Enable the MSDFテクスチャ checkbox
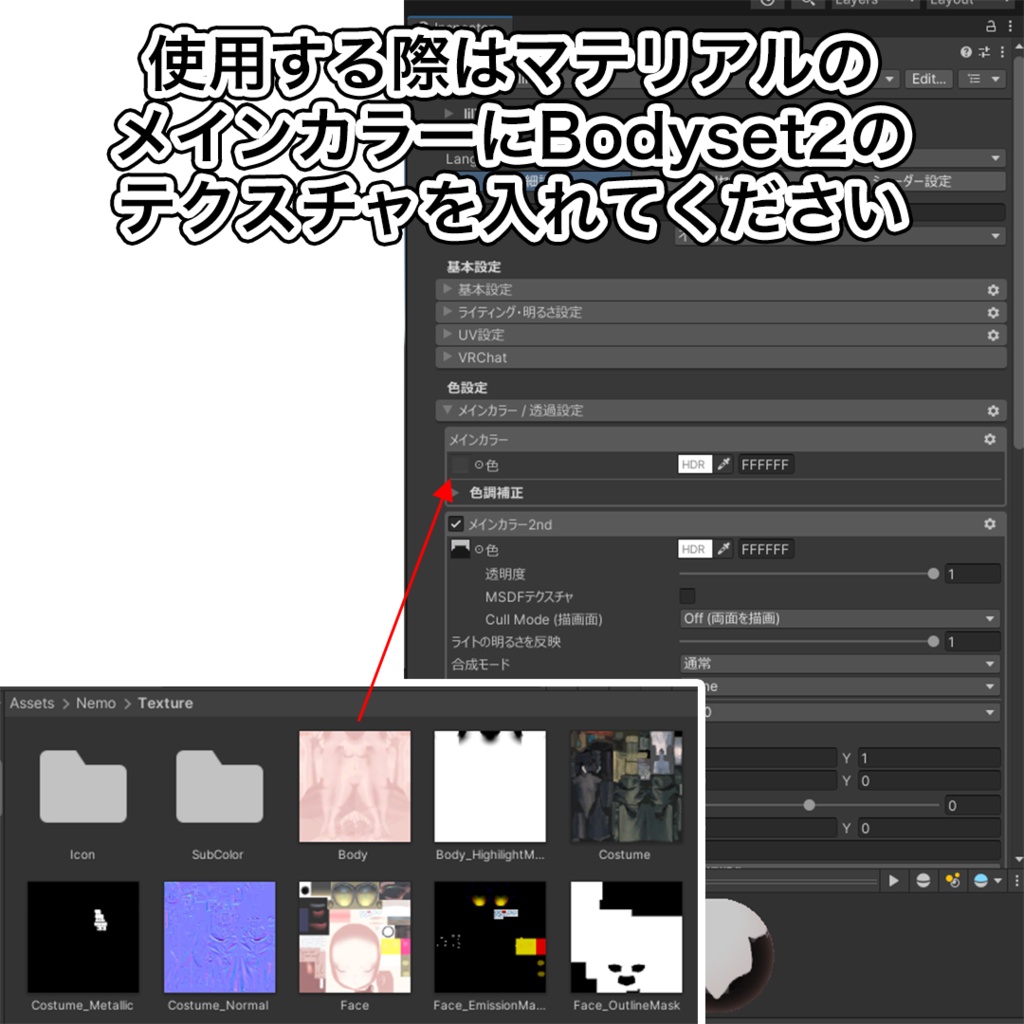 tap(688, 595)
